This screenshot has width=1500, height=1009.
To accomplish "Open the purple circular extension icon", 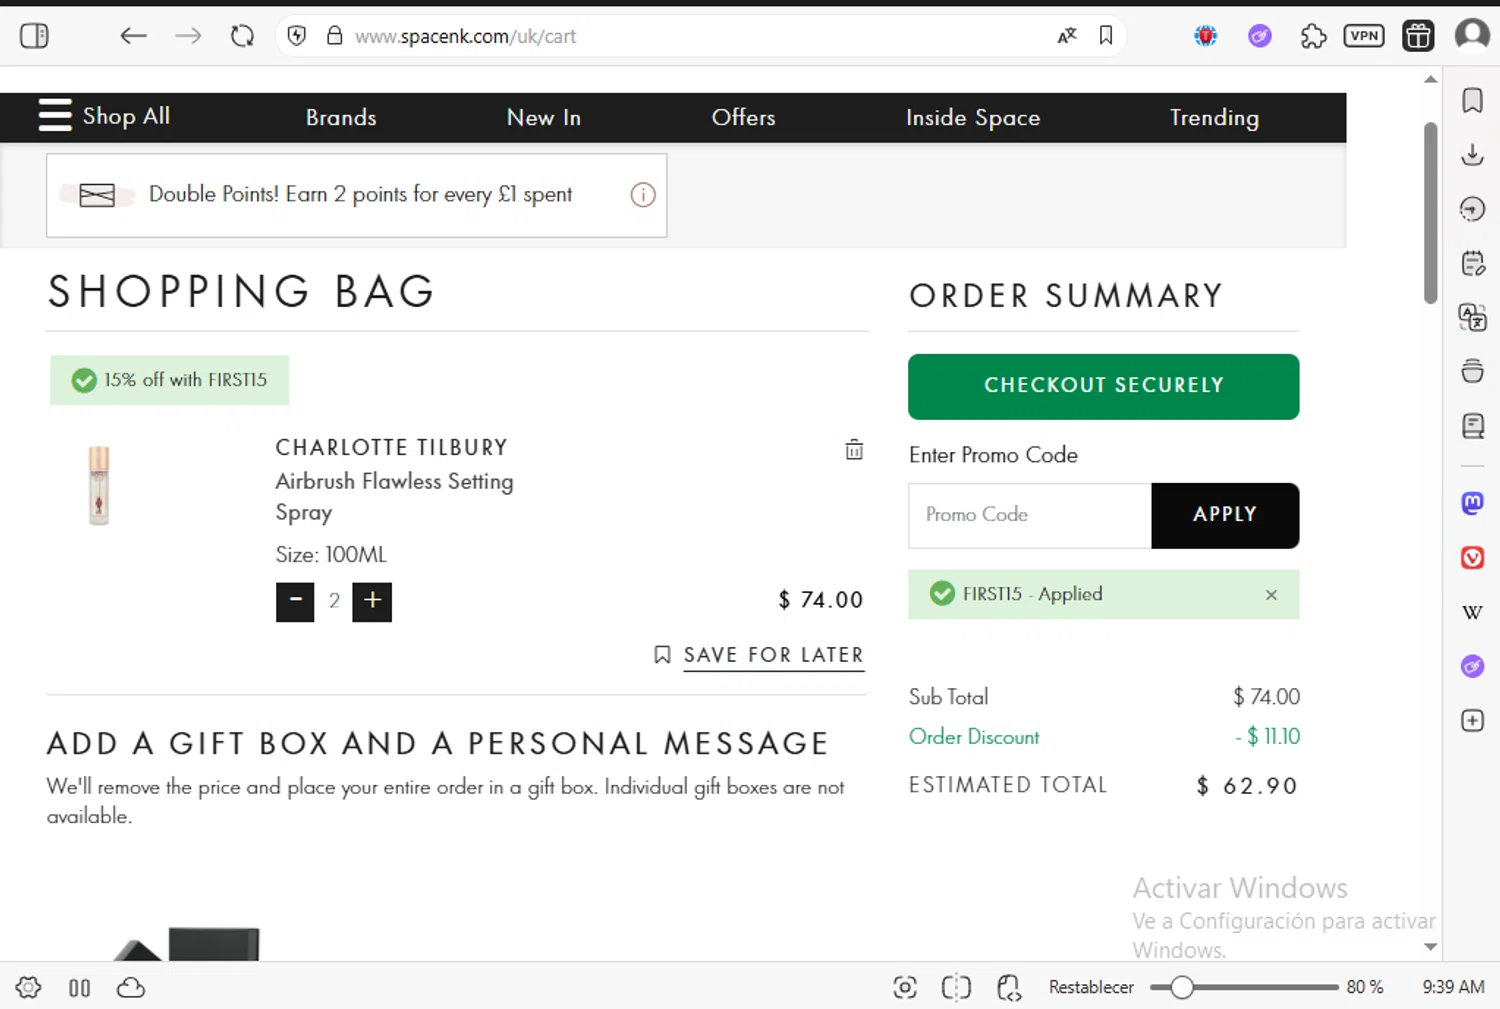I will [1260, 36].
